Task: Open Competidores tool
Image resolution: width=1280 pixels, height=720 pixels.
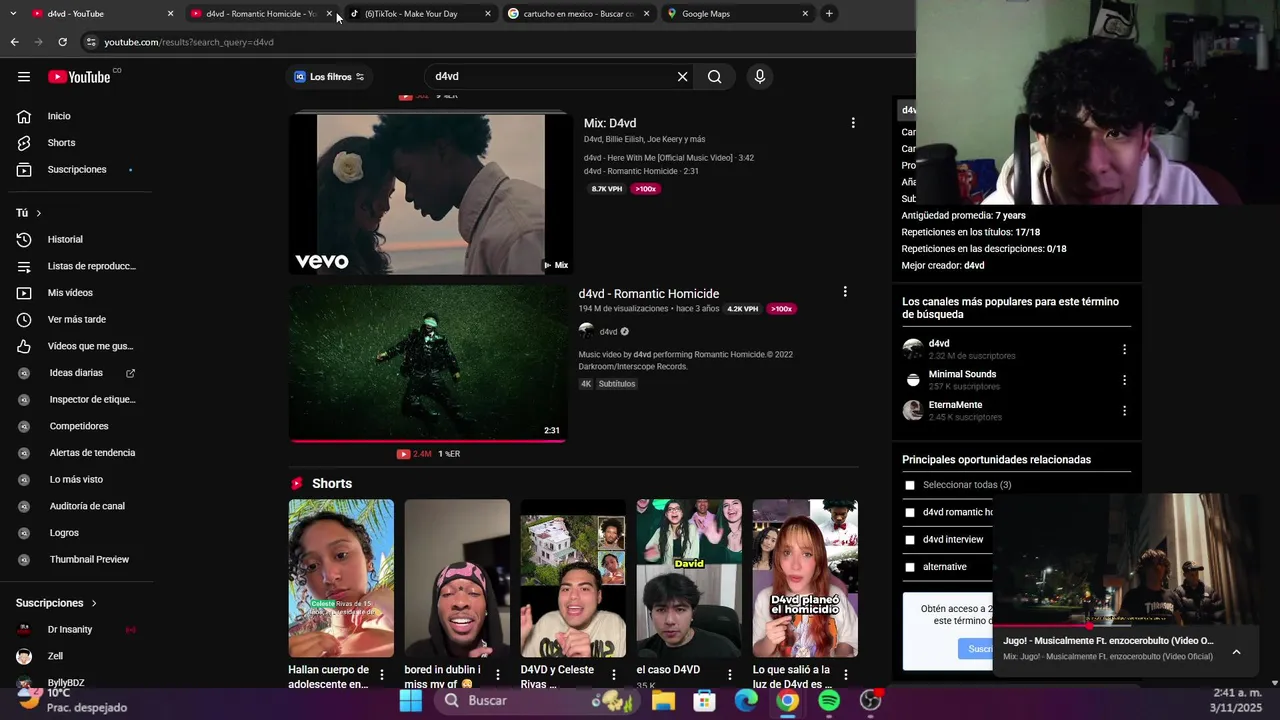Action: coord(77,426)
